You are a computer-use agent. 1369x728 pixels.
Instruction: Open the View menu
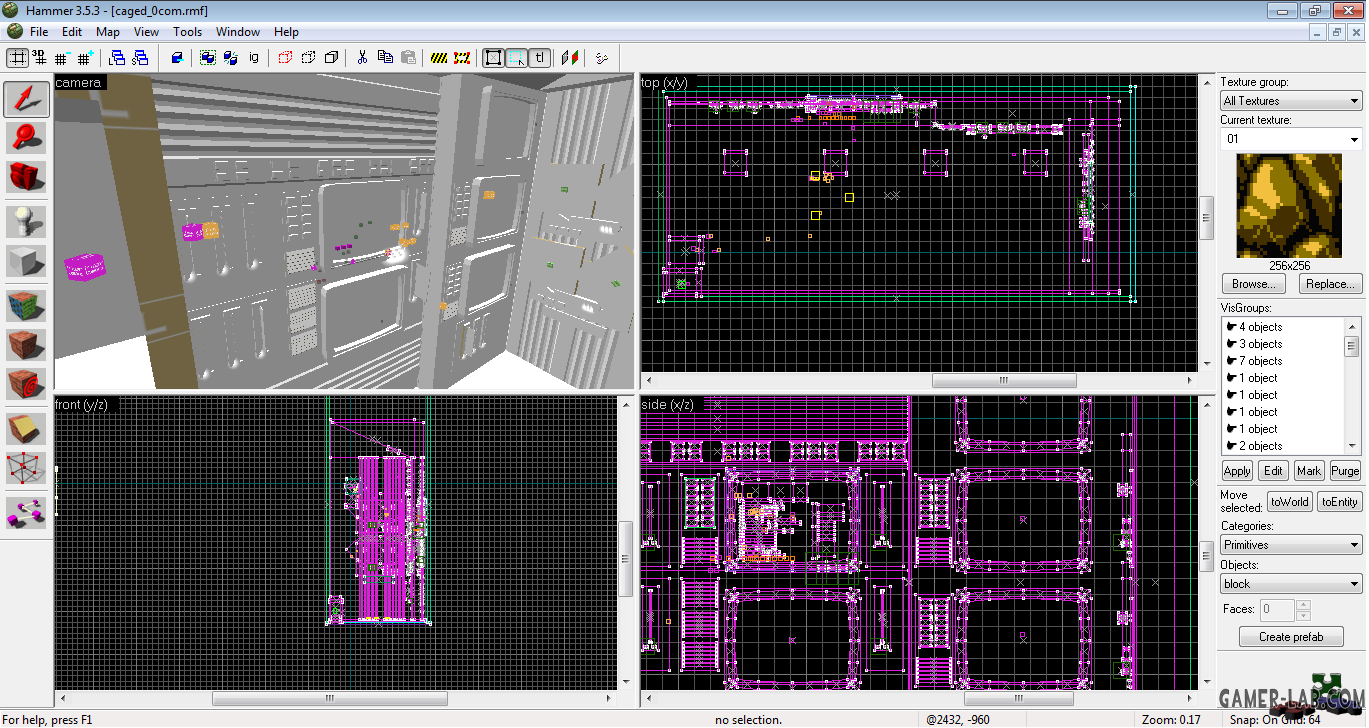coord(146,32)
